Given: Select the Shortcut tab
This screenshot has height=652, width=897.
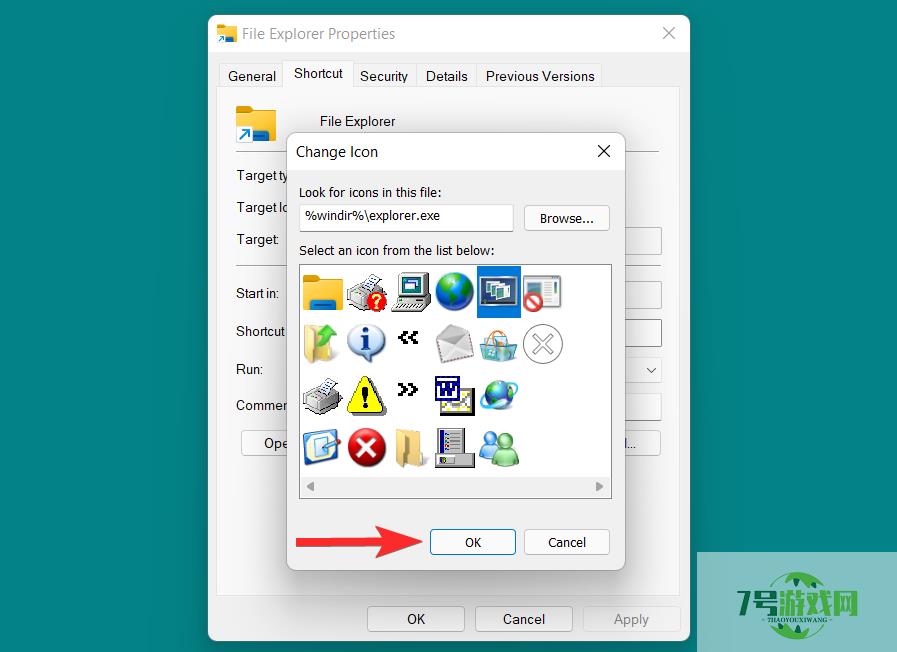Looking at the screenshot, I should point(318,73).
